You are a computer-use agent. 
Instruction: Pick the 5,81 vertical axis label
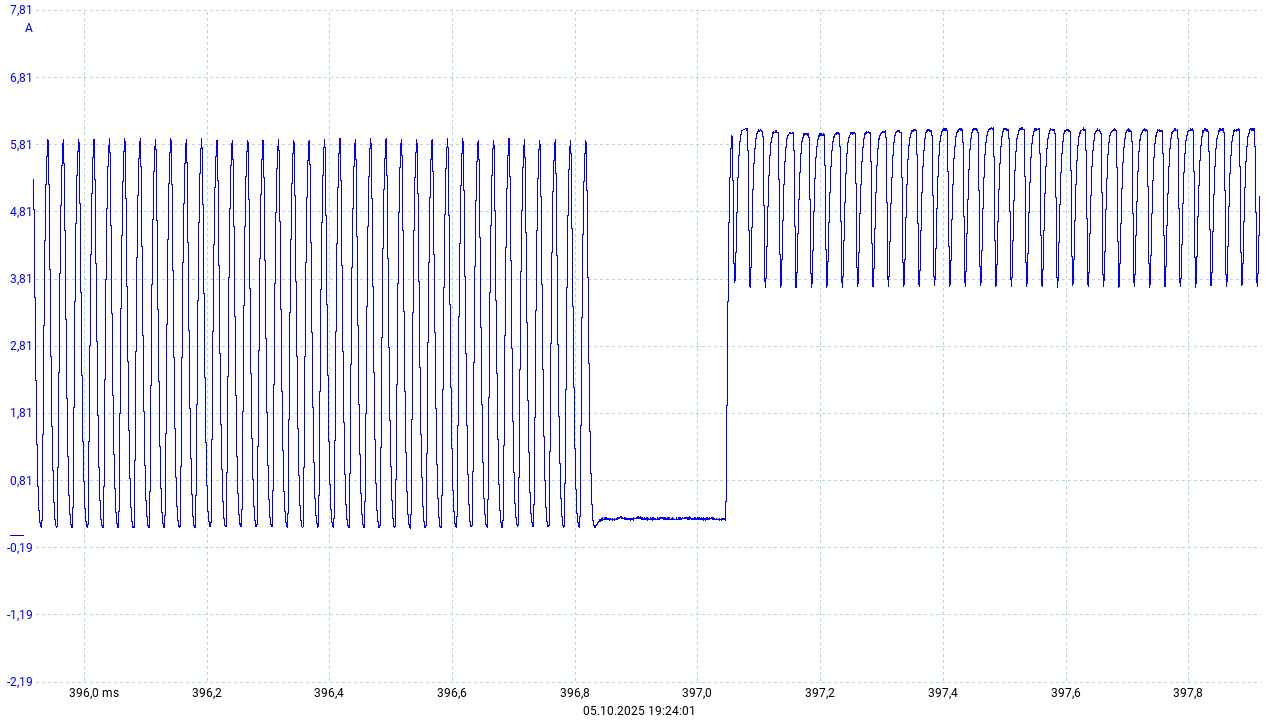[x=21, y=144]
